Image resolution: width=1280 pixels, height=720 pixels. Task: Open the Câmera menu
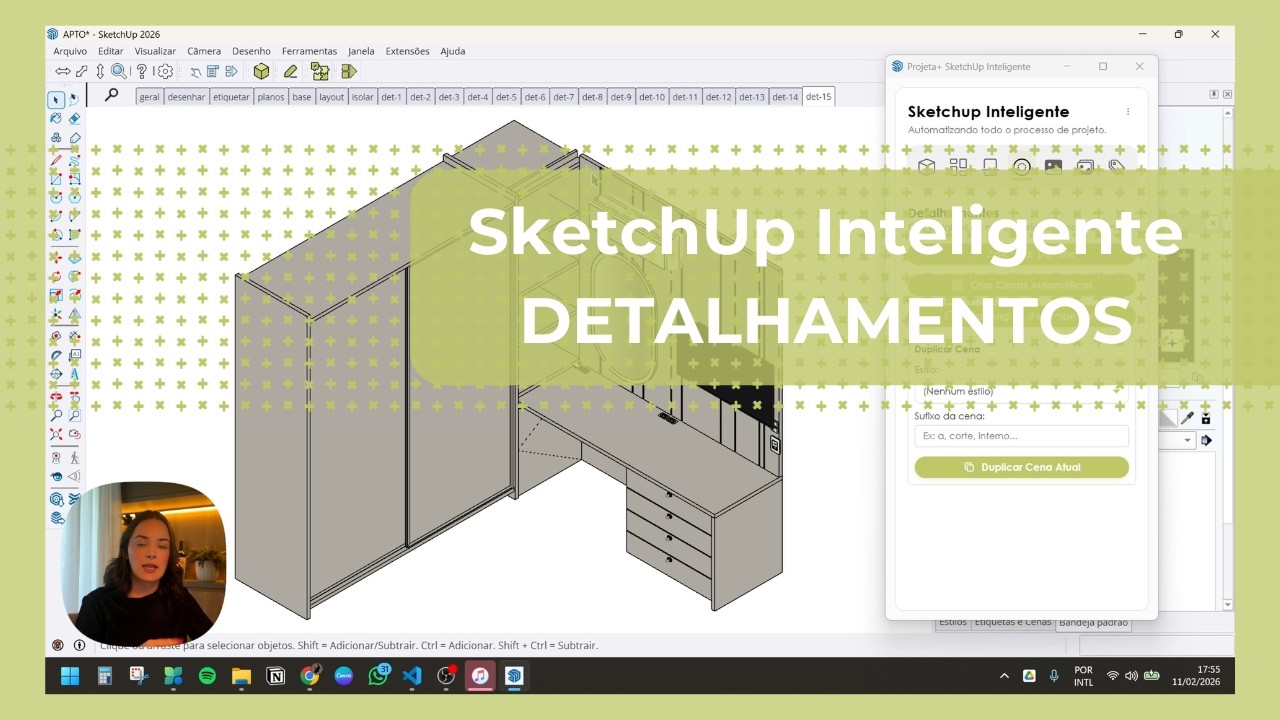pyautogui.click(x=204, y=51)
